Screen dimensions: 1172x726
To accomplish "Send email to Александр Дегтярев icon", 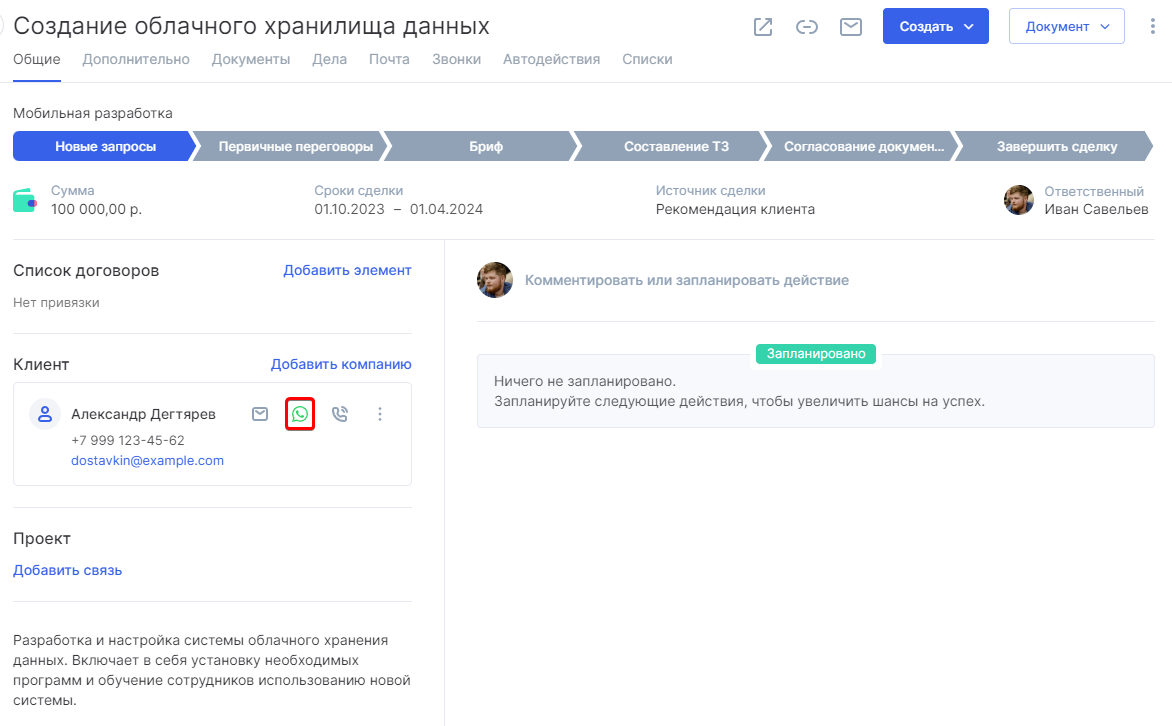I will pos(260,414).
